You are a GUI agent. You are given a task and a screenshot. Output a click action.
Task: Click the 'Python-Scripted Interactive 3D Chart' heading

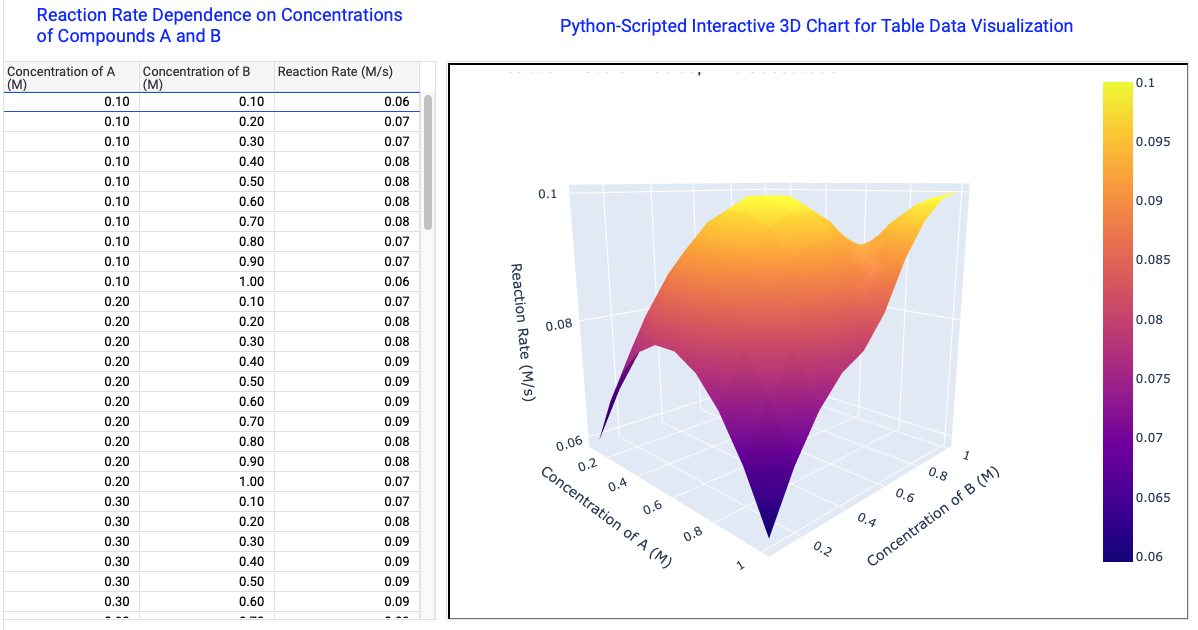(x=816, y=26)
